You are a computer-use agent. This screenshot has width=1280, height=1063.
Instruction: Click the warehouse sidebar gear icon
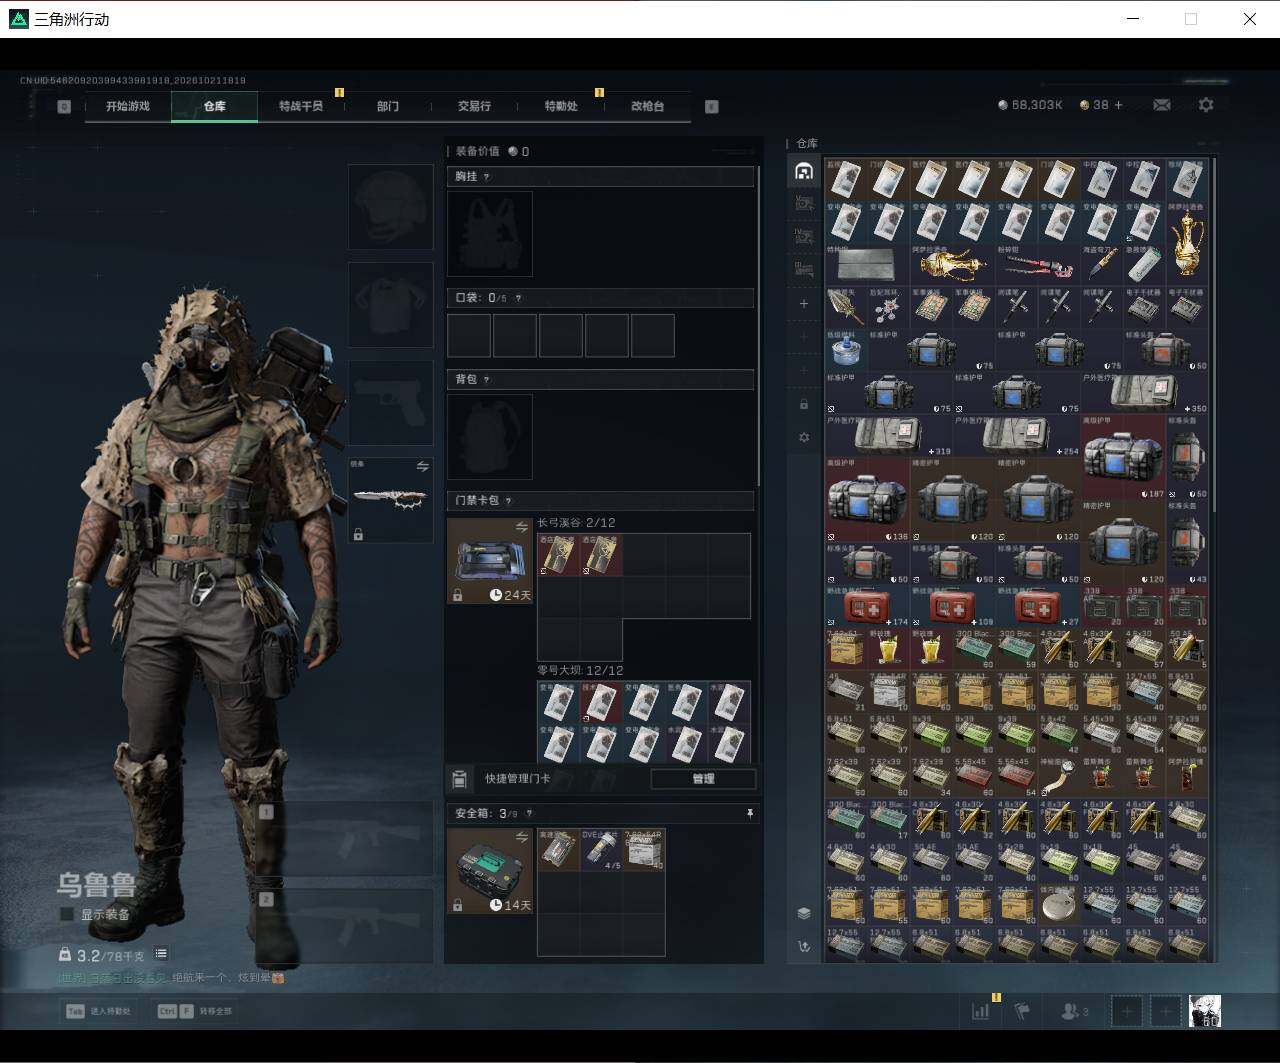804,437
